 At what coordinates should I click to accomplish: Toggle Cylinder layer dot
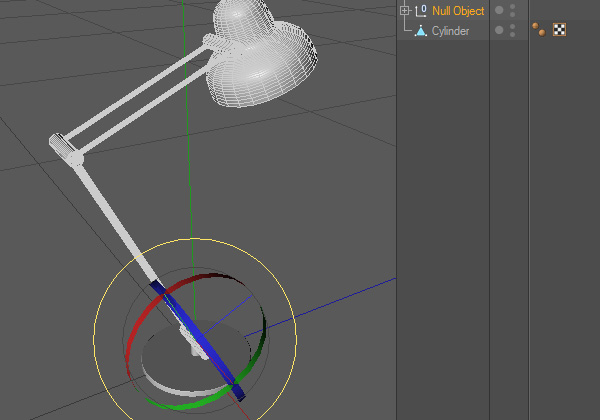[499, 30]
